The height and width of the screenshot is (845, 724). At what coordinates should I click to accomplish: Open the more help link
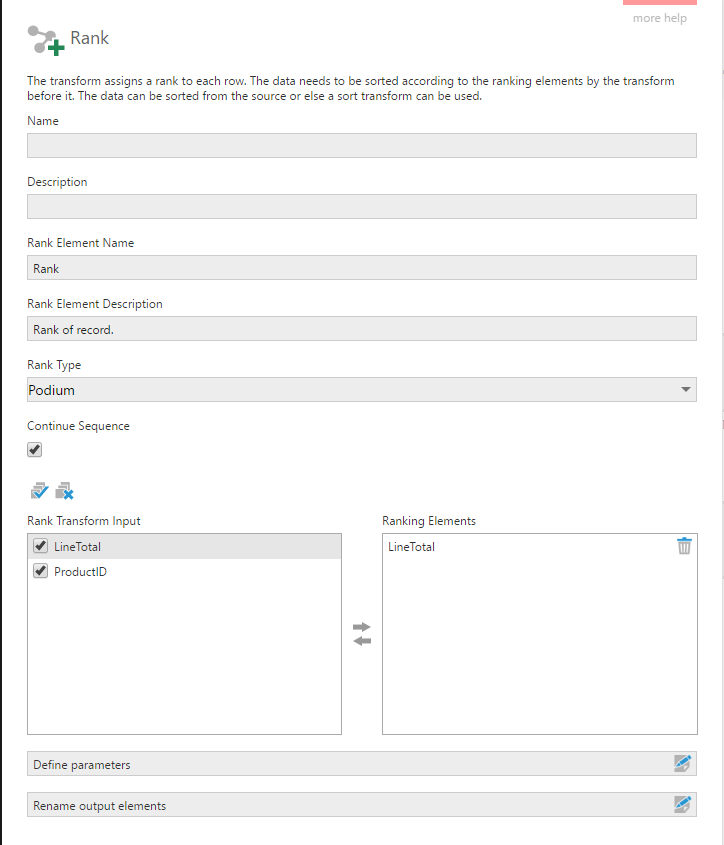pyautogui.click(x=659, y=18)
